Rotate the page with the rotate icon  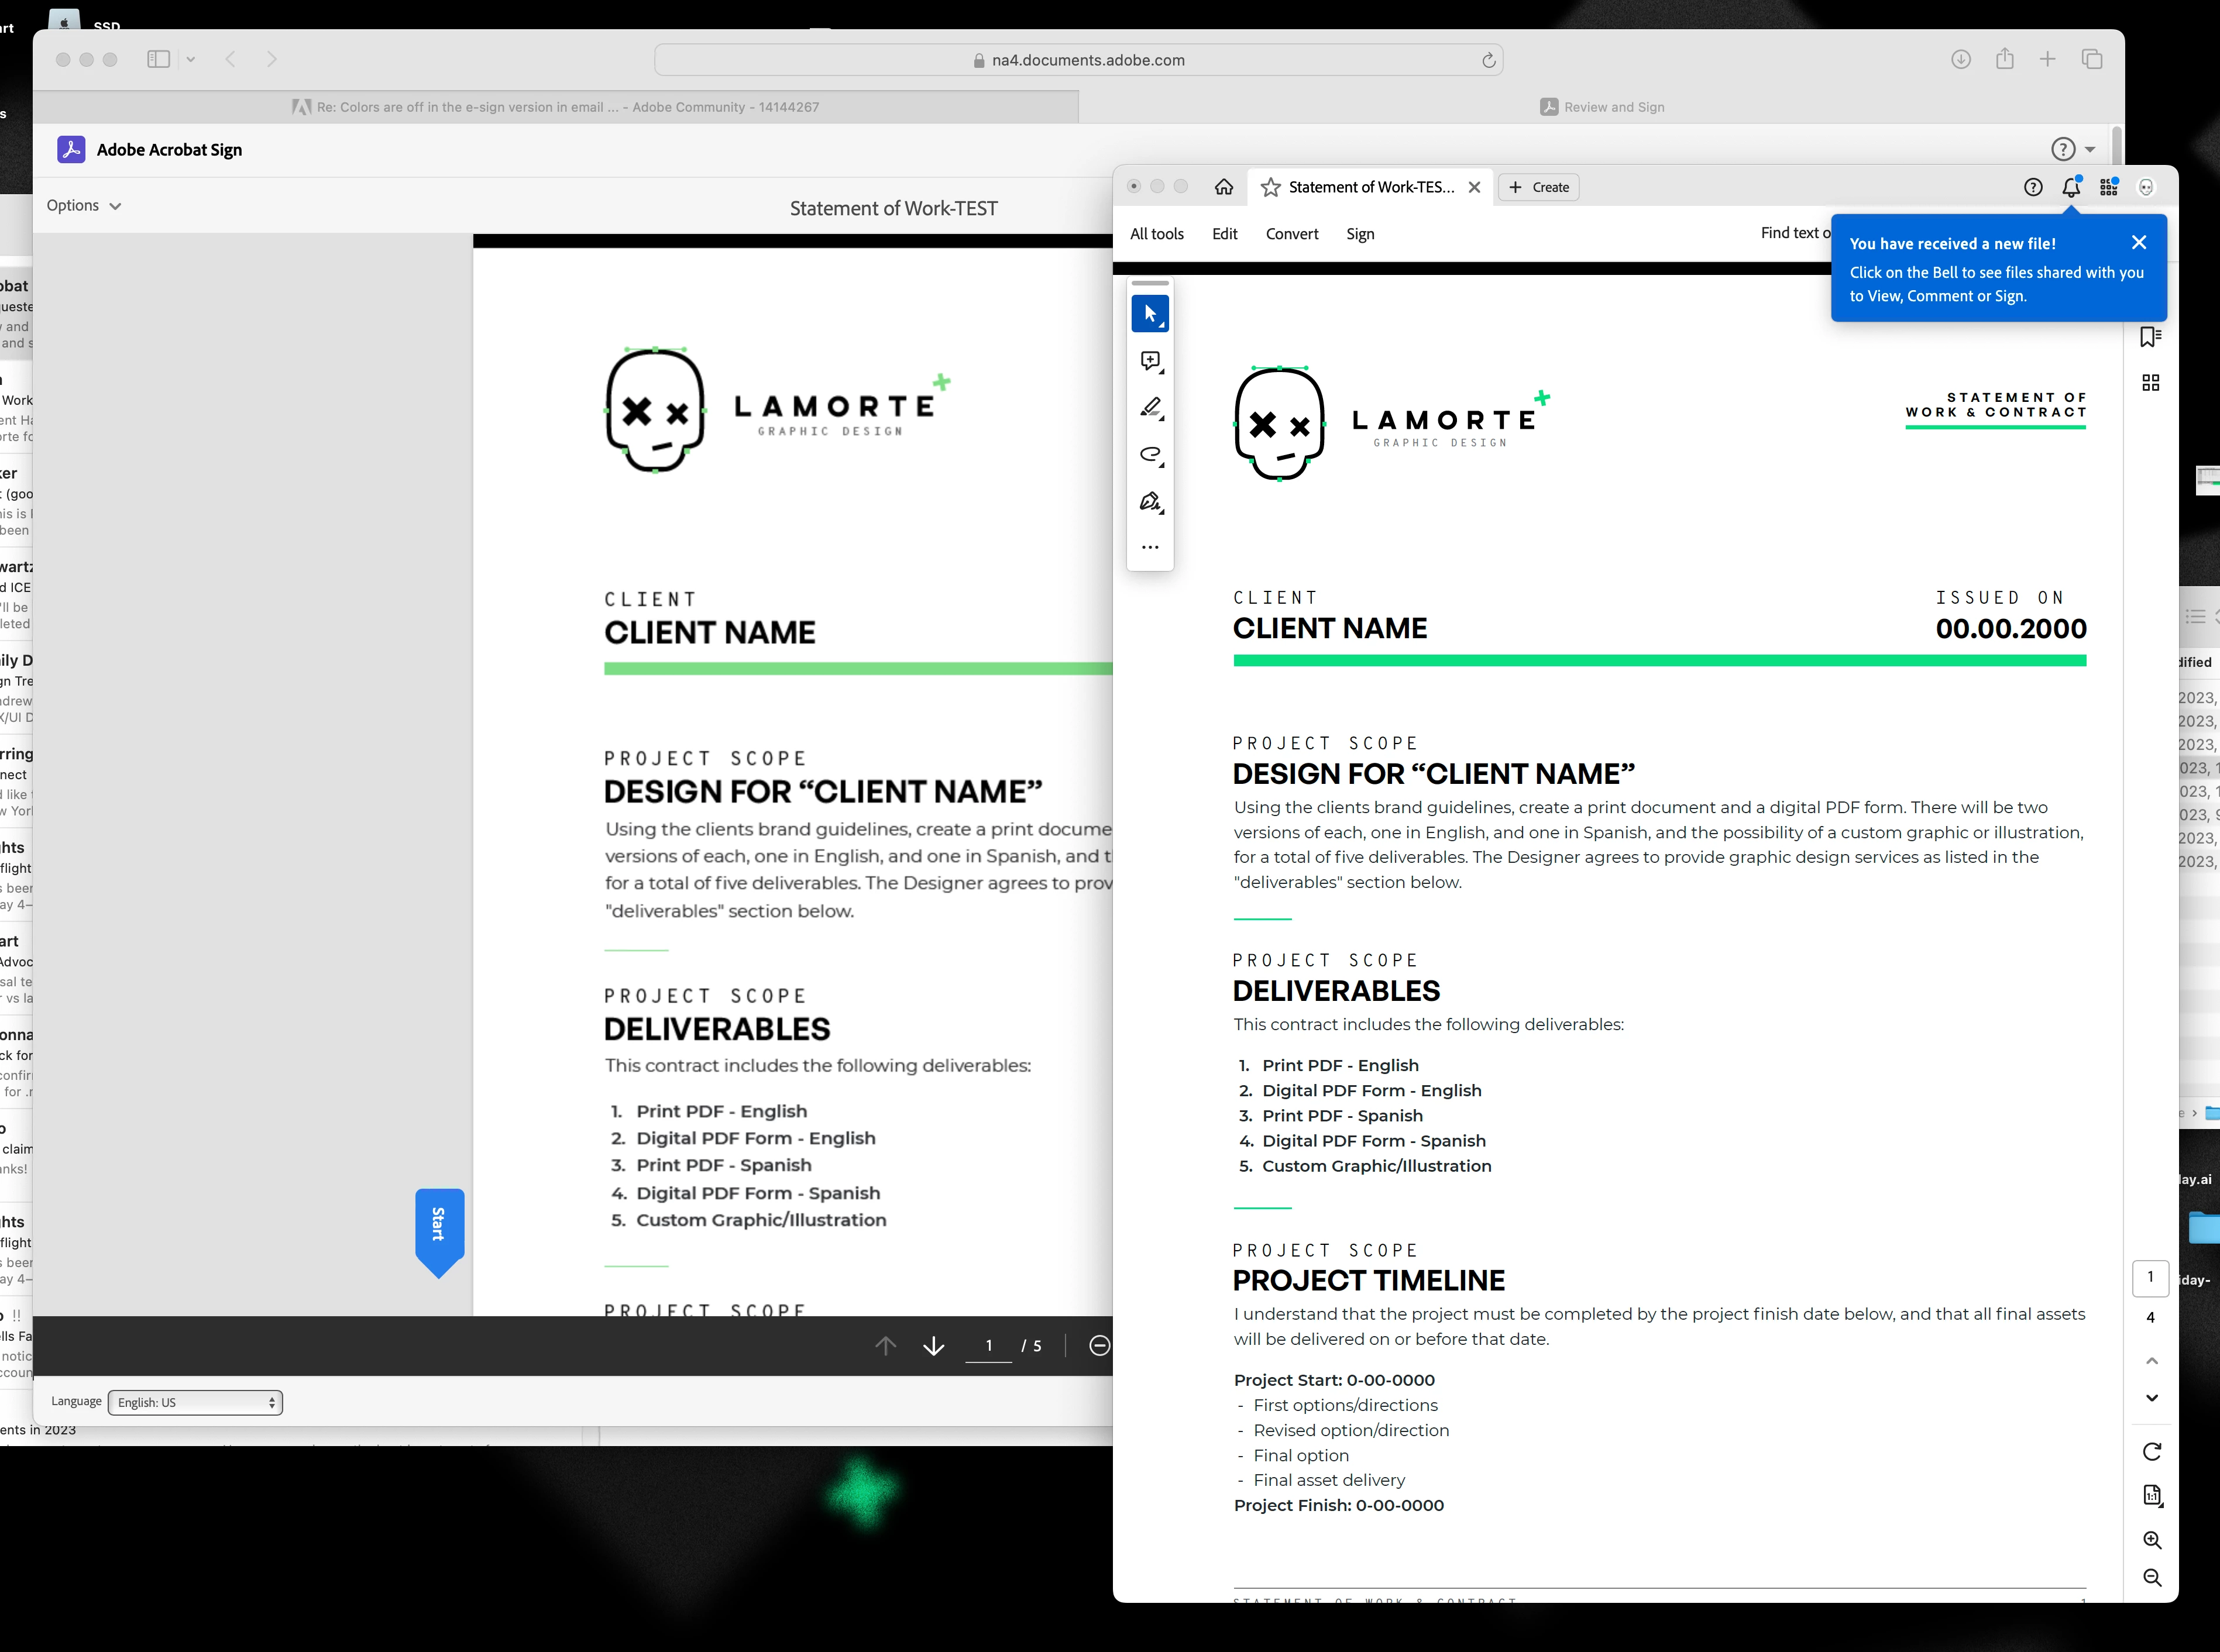click(x=2152, y=1451)
